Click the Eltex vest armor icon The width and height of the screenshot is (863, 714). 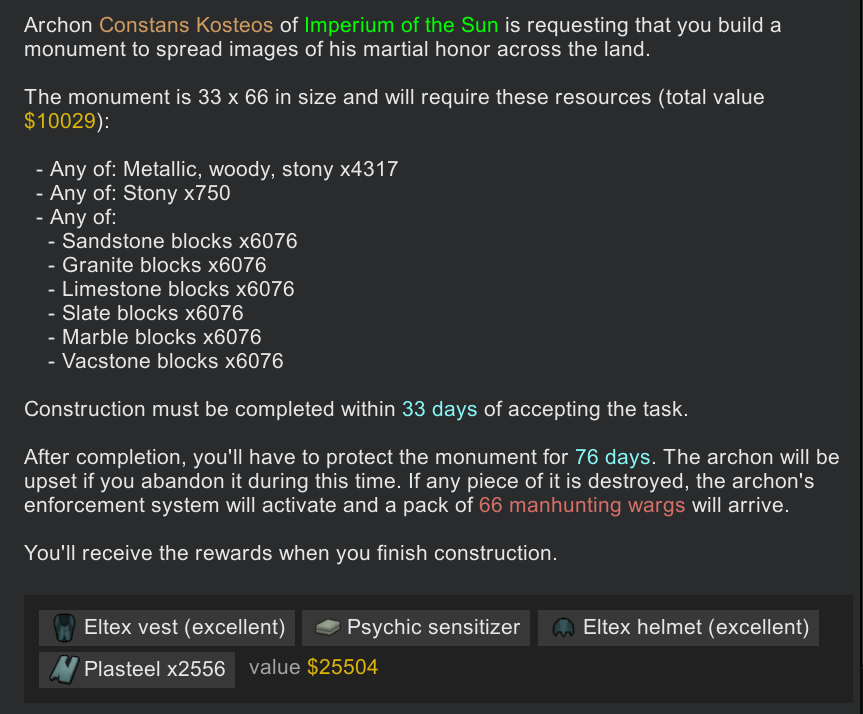click(x=64, y=628)
